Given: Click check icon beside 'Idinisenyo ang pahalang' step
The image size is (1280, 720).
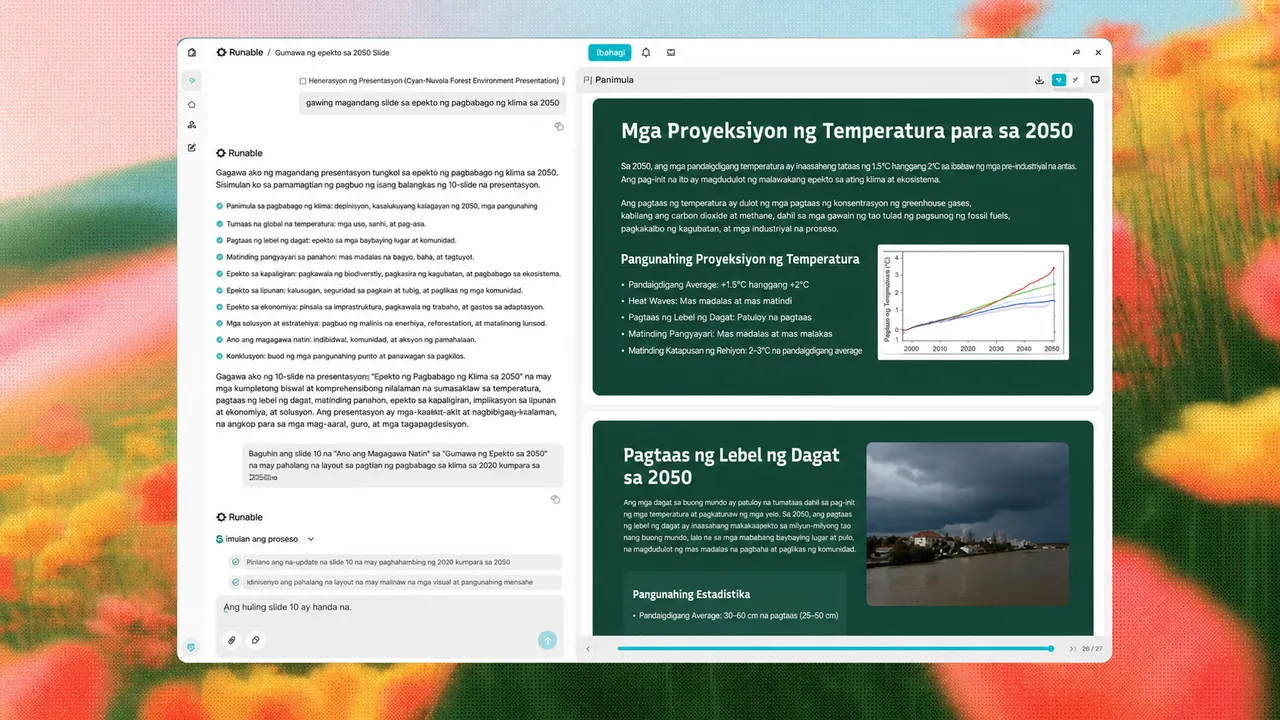Looking at the screenshot, I should pyautogui.click(x=236, y=582).
